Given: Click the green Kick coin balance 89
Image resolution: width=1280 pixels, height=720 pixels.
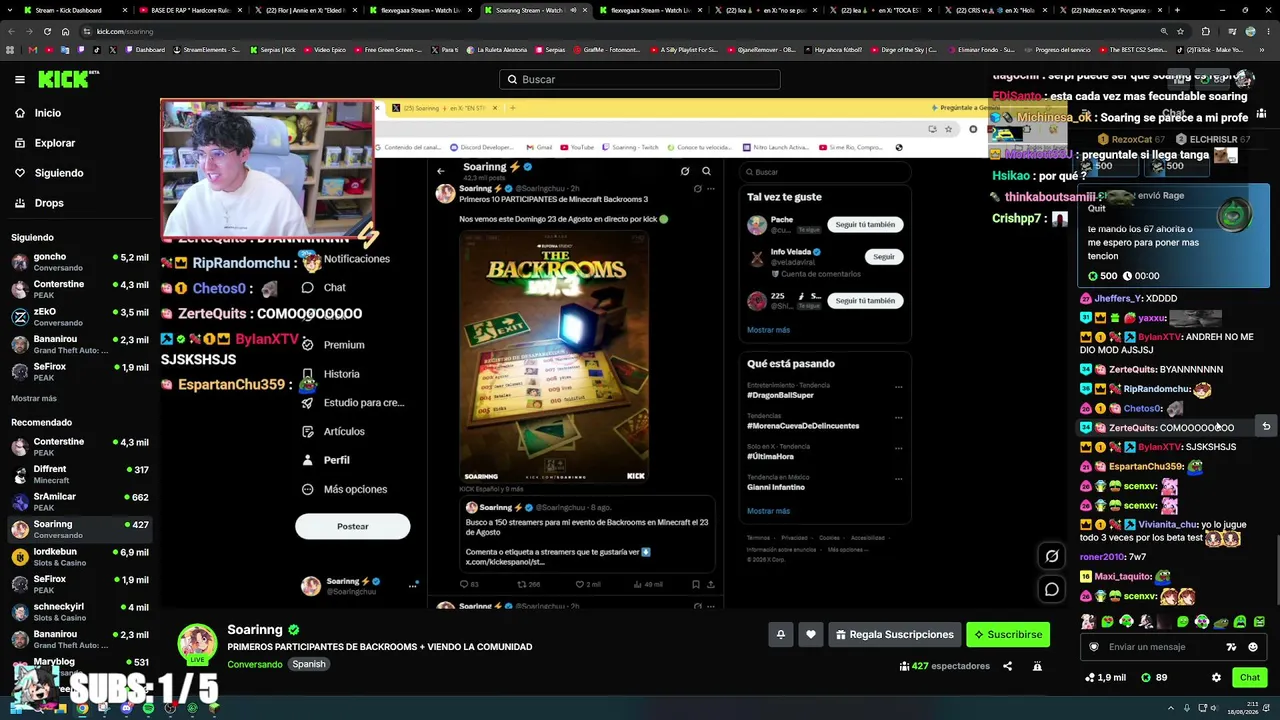Looking at the screenshot, I should [1154, 678].
